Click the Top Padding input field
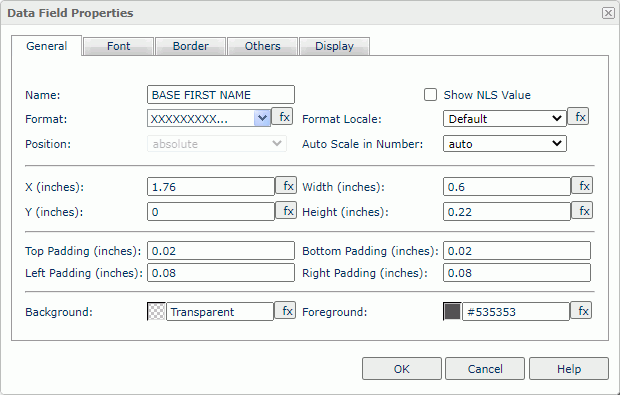620x395 pixels. 221,251
